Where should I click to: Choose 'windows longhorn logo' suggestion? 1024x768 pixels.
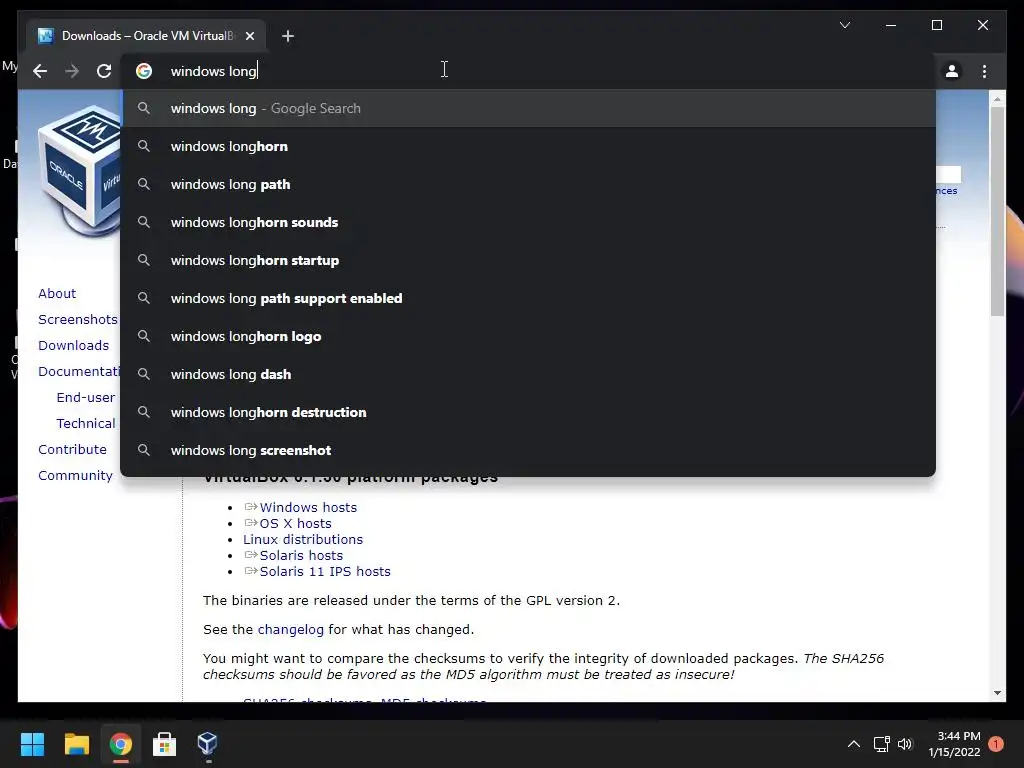point(528,336)
